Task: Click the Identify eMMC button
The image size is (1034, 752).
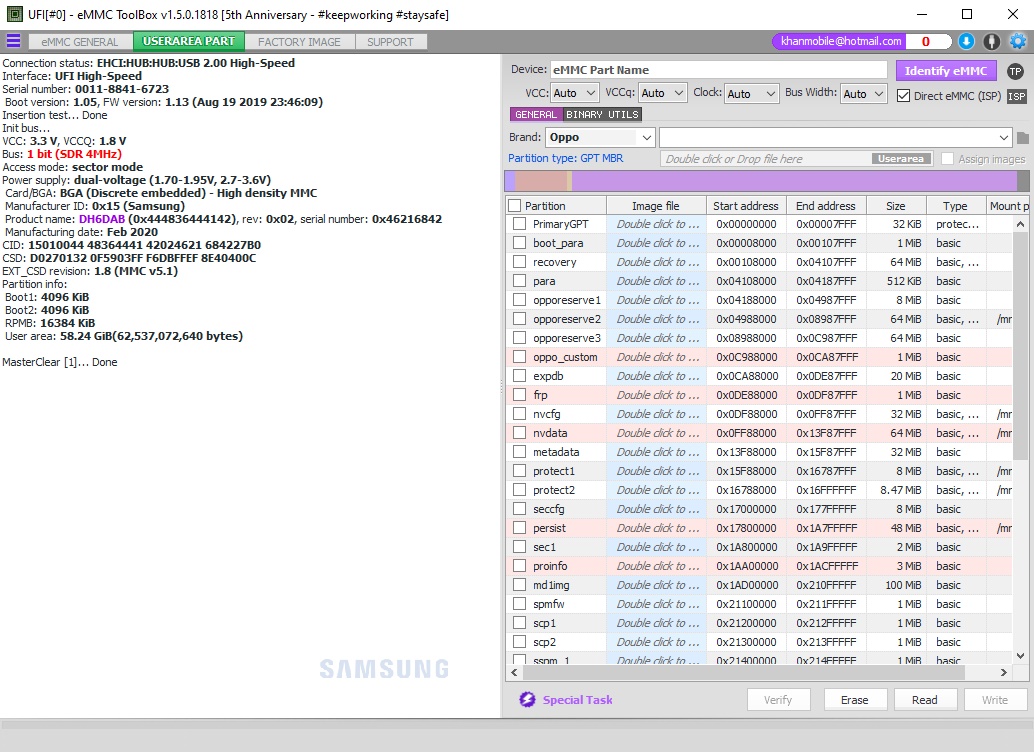Action: [x=946, y=71]
